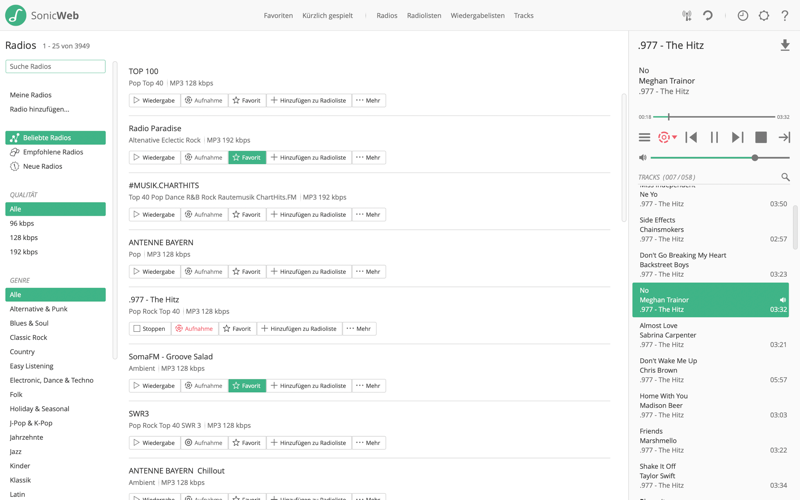Pause the current playback
Viewport: 800px width, 500px height.
714,137
